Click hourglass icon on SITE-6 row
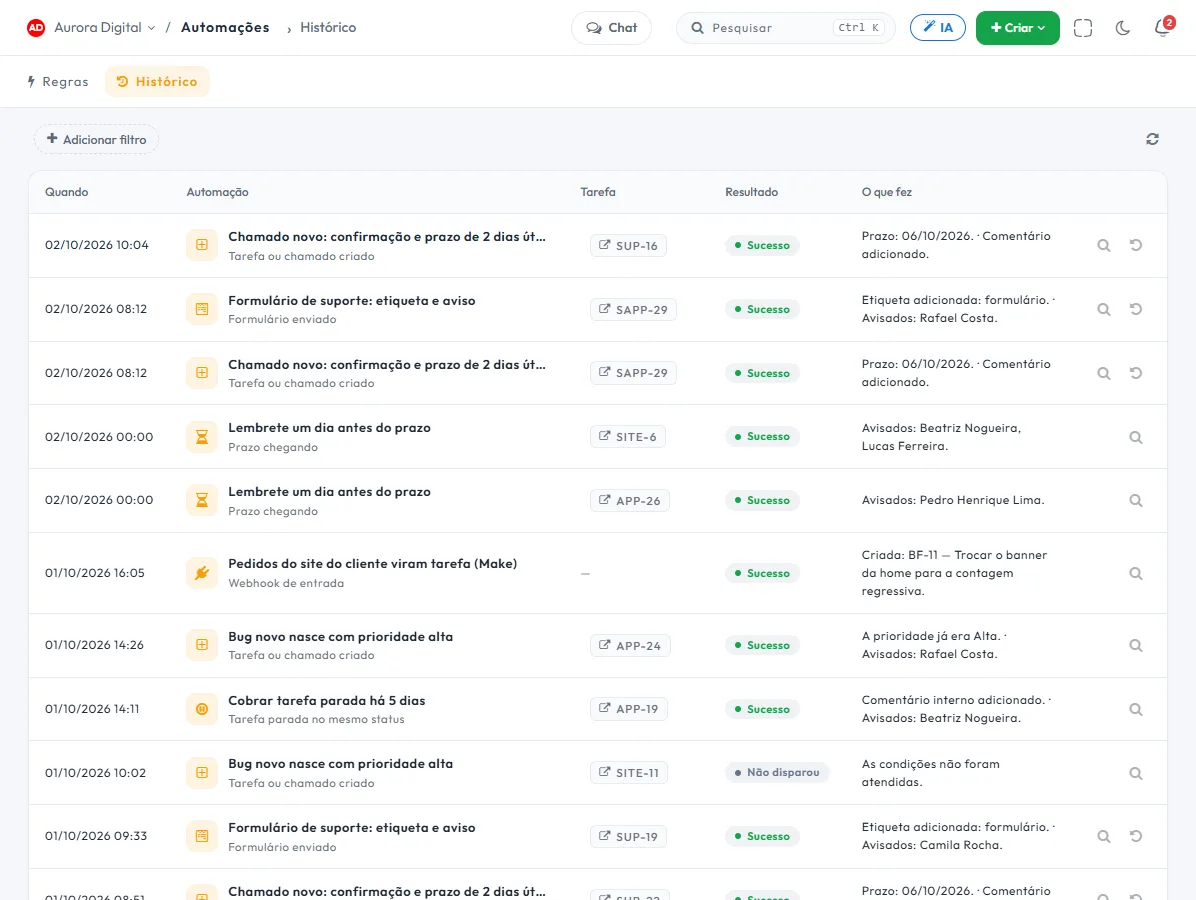The image size is (1196, 900). click(x=202, y=437)
